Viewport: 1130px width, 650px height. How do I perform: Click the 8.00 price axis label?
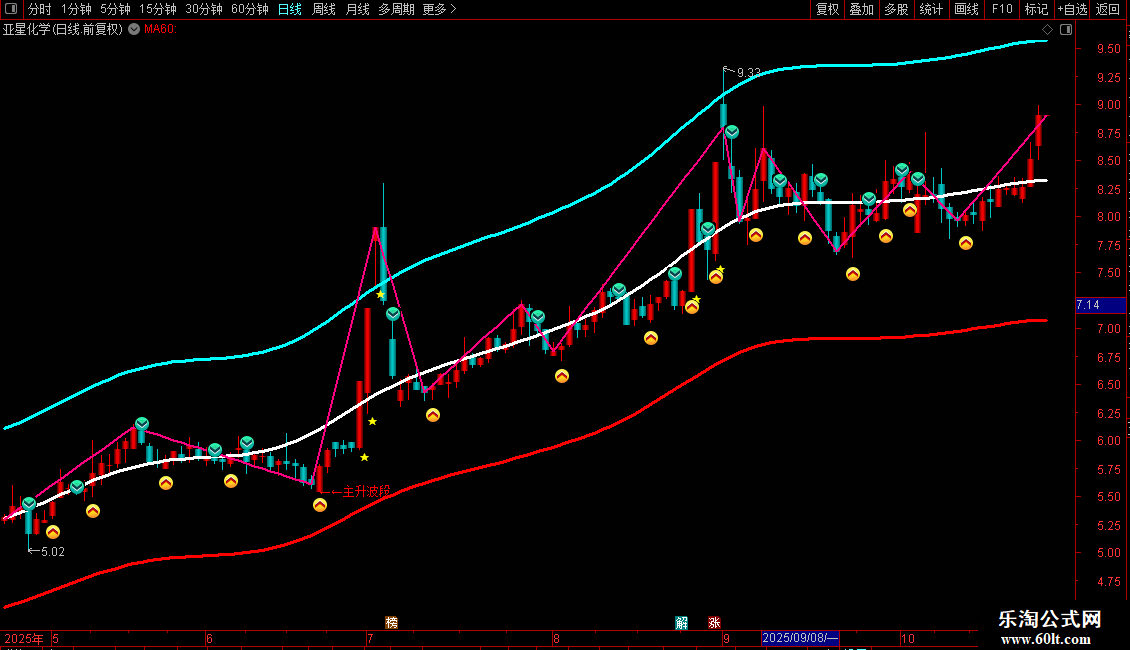click(x=1108, y=217)
